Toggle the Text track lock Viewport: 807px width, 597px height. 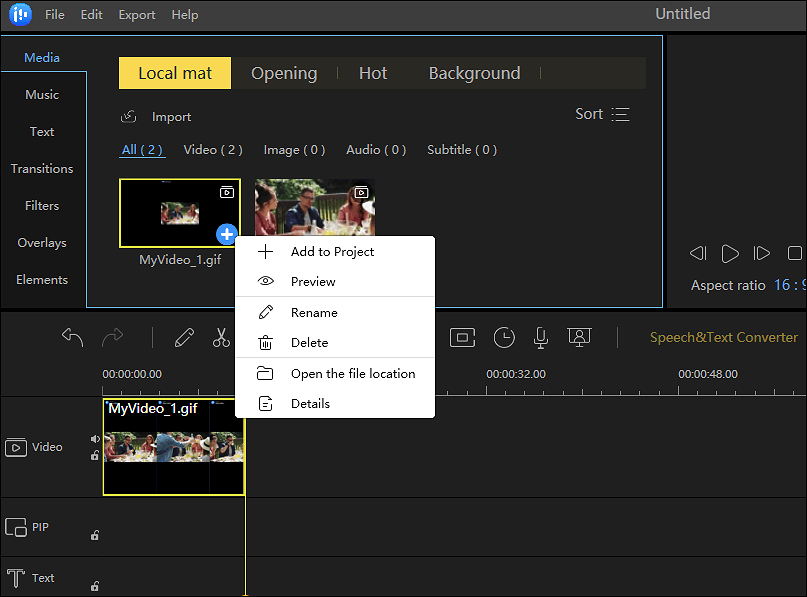tap(95, 586)
